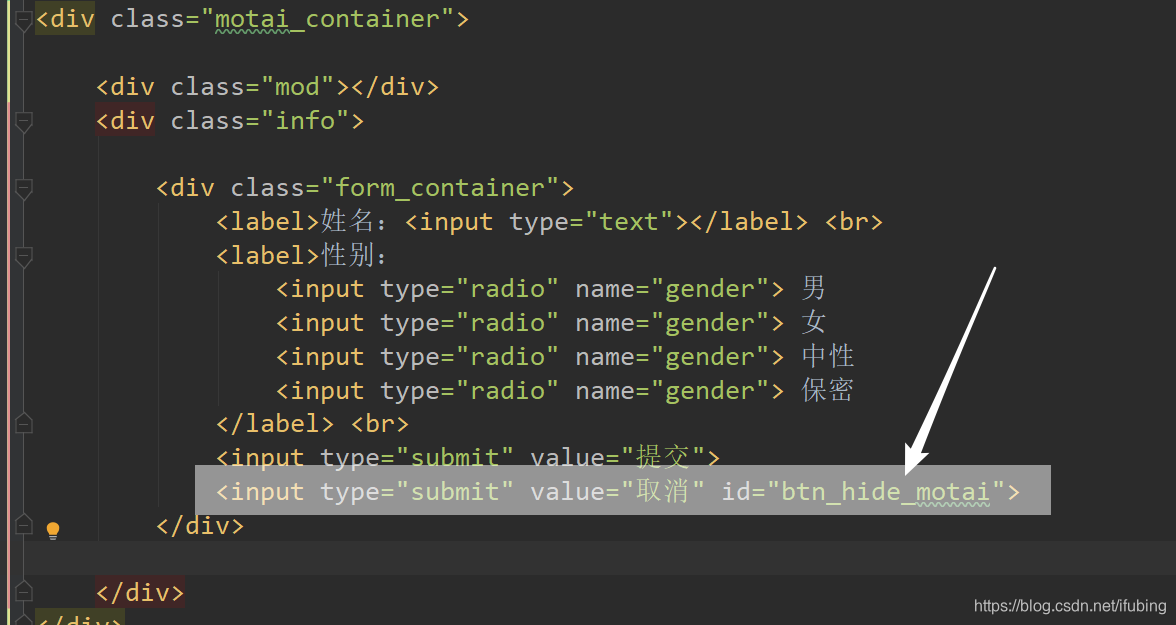The width and height of the screenshot is (1176, 625).
Task: Place cursor in line div class="motai_container"
Action: 252,19
